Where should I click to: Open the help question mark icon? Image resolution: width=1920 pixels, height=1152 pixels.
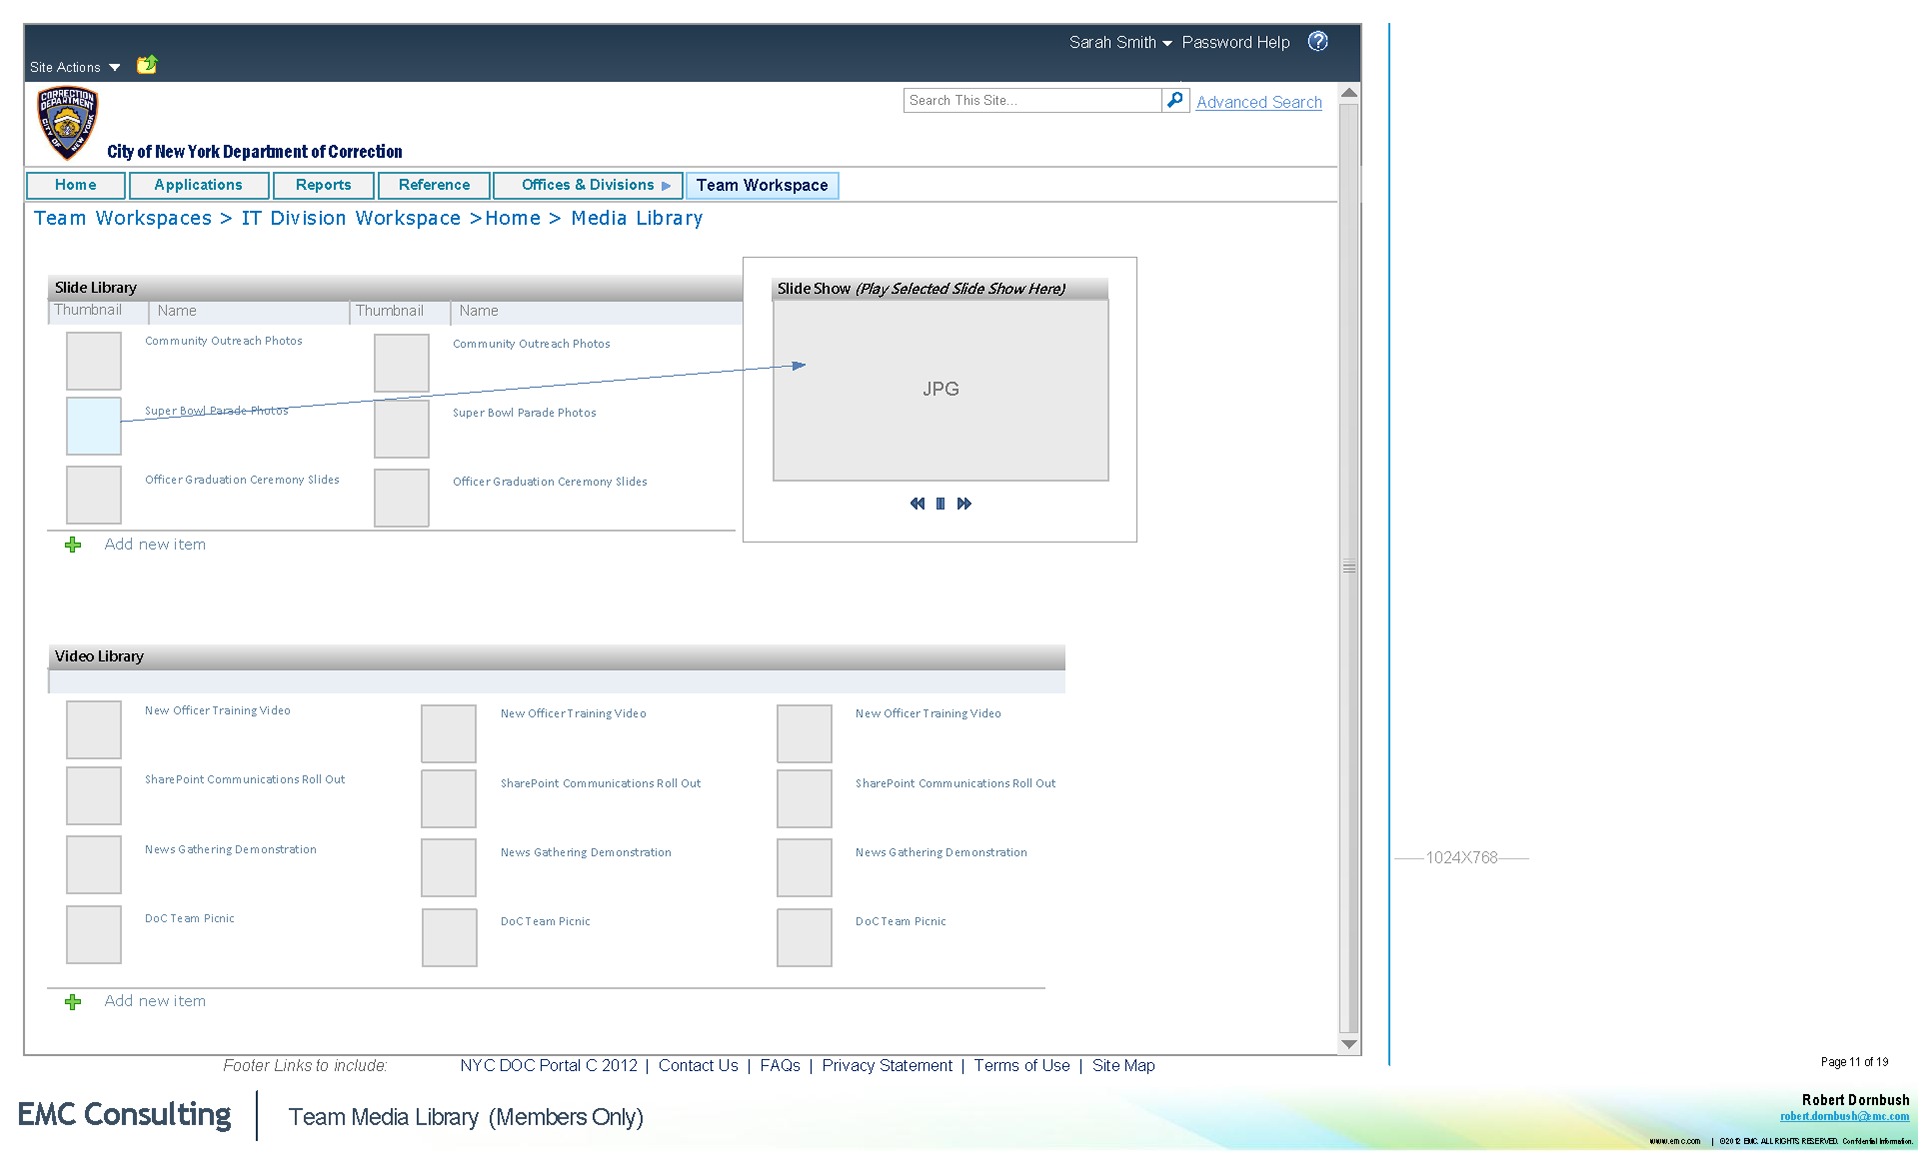coord(1318,41)
